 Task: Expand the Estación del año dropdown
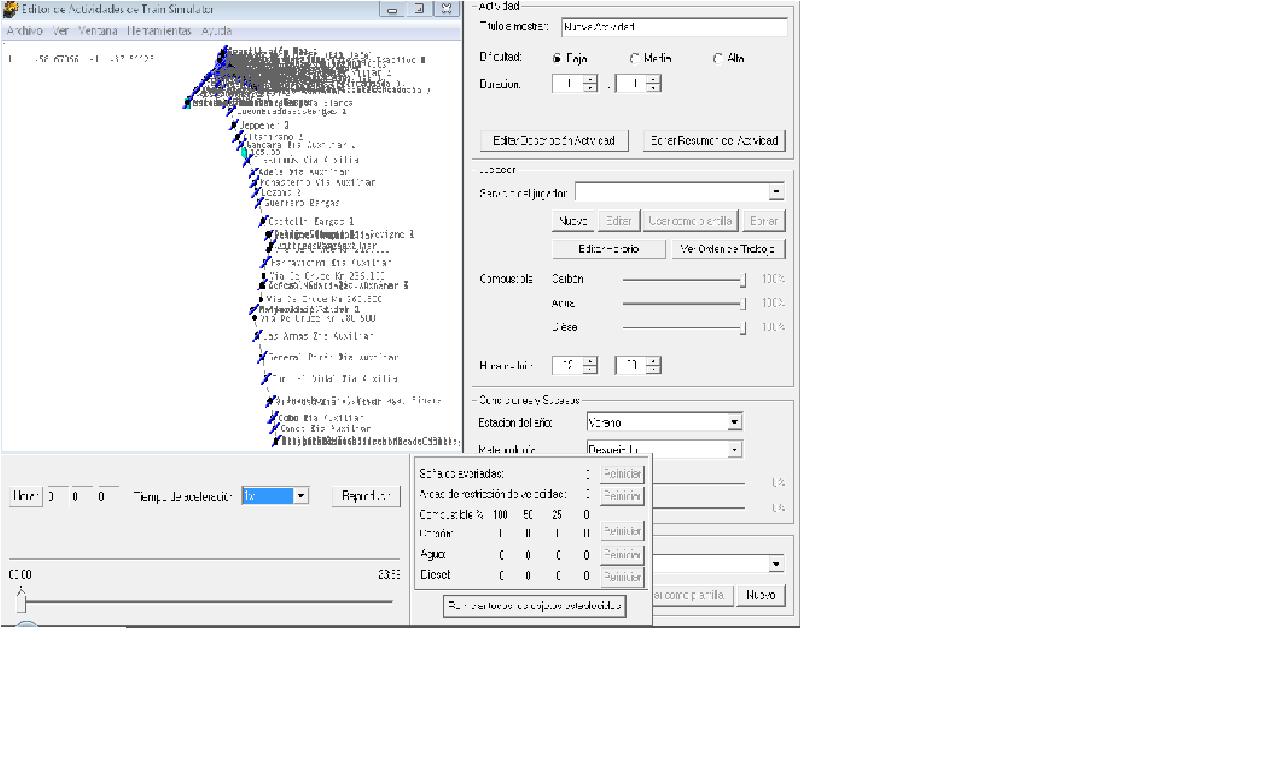734,423
